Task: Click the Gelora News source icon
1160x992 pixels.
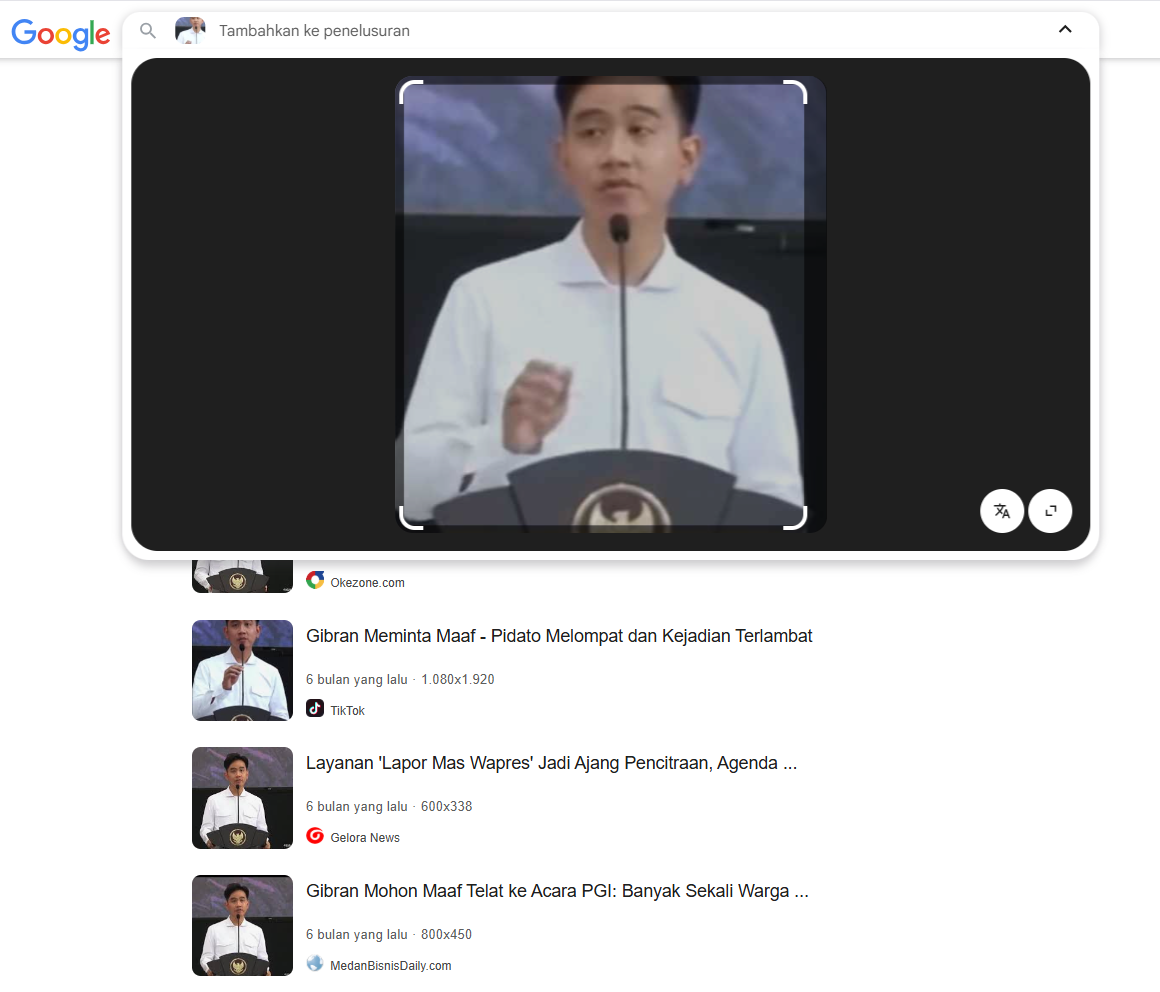Action: [x=315, y=836]
